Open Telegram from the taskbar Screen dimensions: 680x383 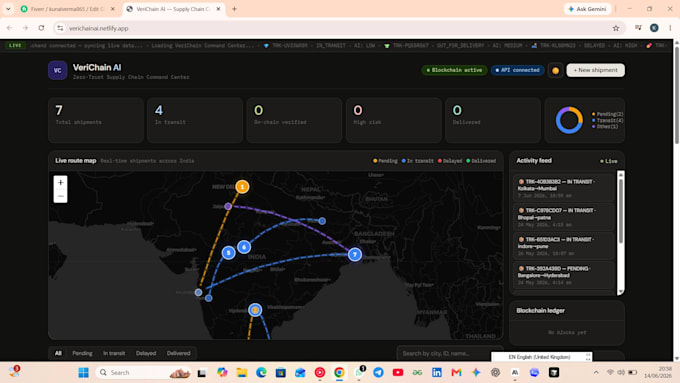click(378, 373)
